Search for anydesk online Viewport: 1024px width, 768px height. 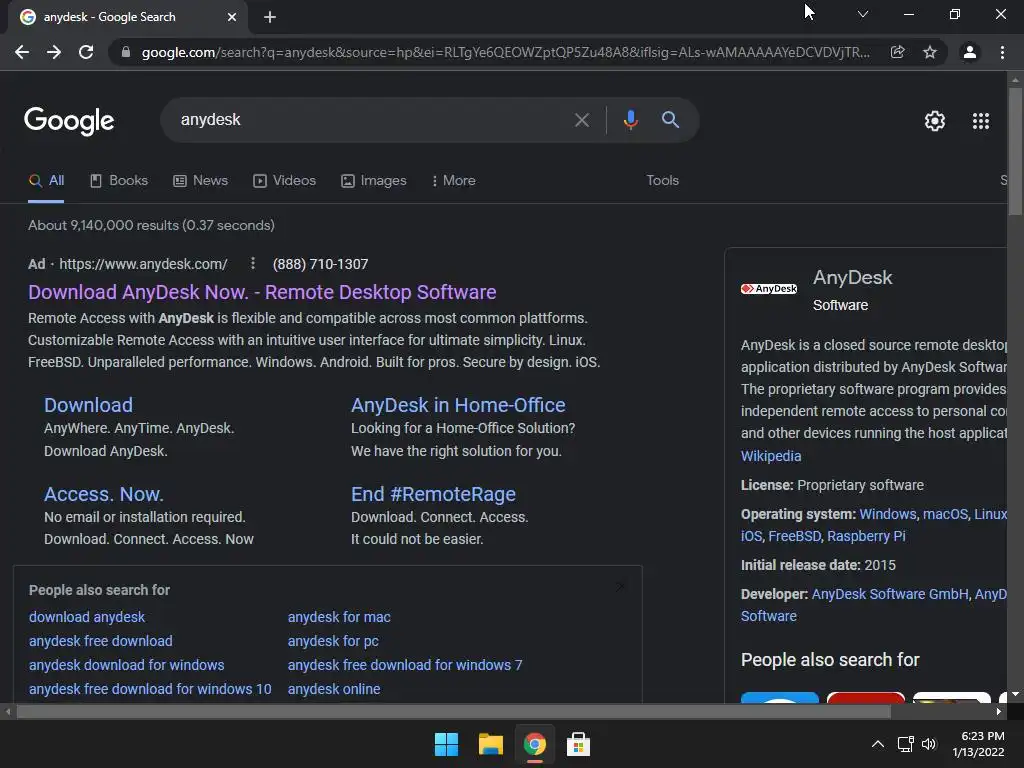[334, 689]
